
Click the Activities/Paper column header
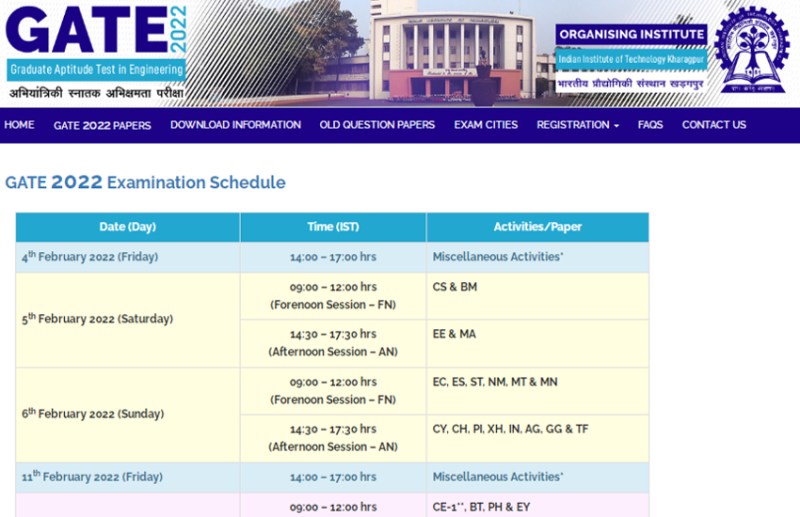(x=537, y=227)
